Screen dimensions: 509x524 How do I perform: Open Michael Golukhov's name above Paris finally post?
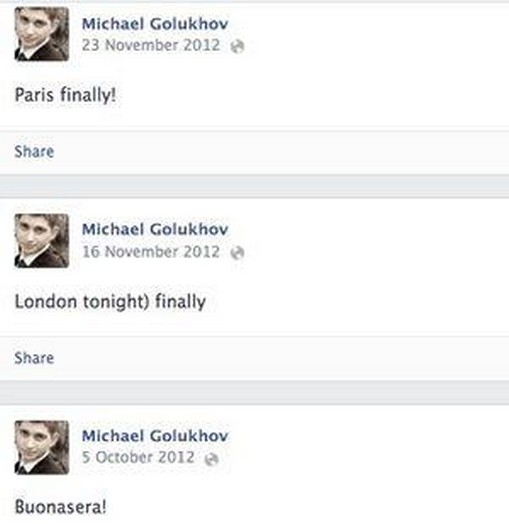click(x=155, y=24)
